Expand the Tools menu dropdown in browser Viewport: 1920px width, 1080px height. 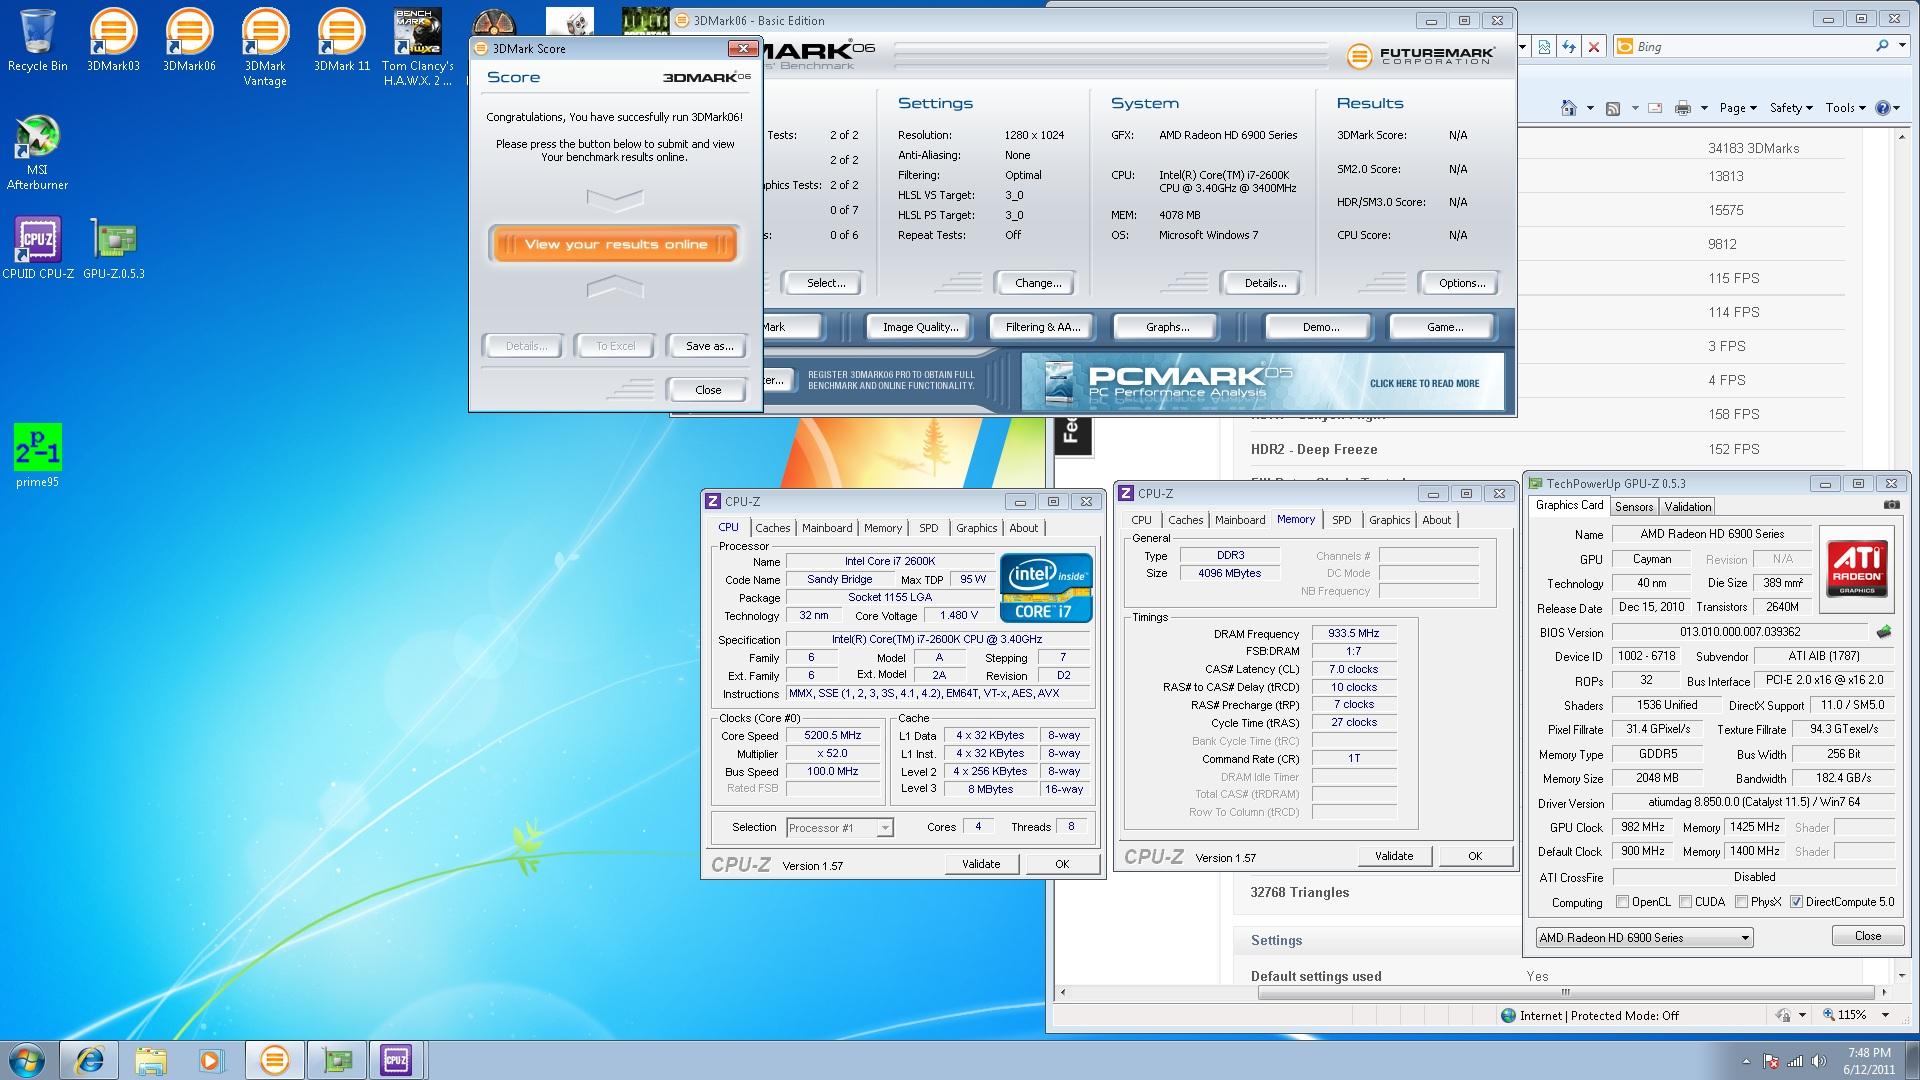(1845, 108)
